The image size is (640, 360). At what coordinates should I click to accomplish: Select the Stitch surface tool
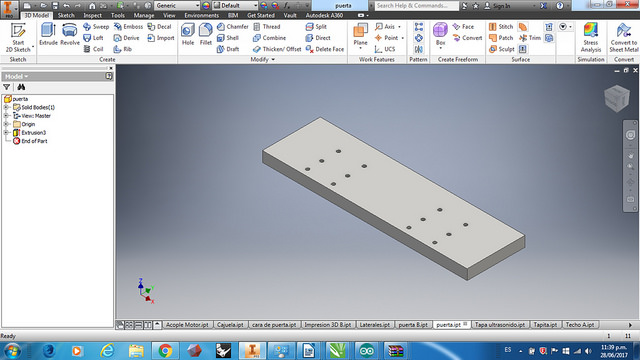[x=501, y=27]
